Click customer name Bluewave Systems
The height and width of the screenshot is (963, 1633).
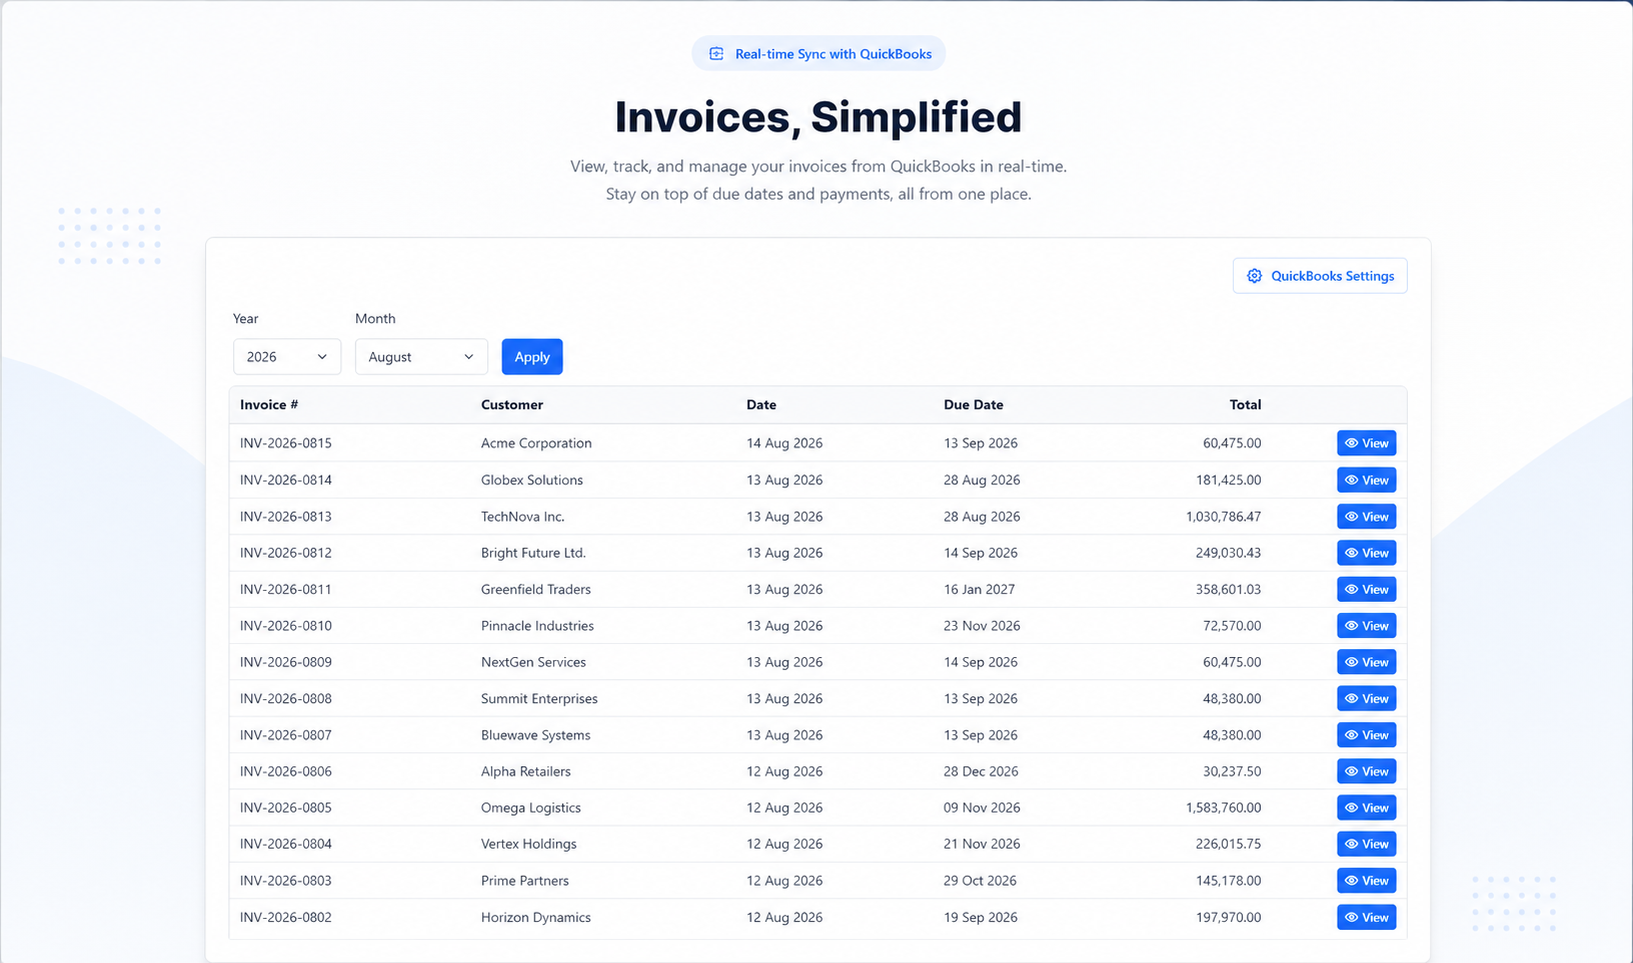click(x=536, y=735)
